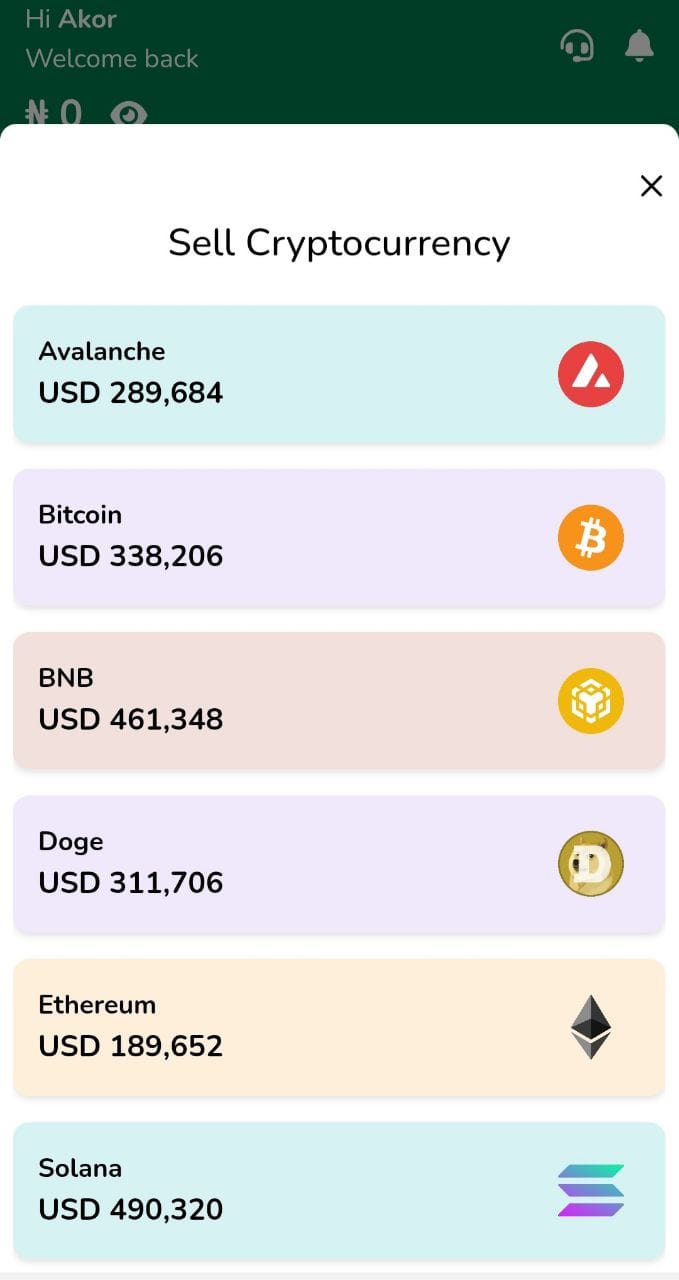The image size is (679, 1280).
Task: Tap the USD 338,206 Bitcoin price
Action: click(x=131, y=556)
